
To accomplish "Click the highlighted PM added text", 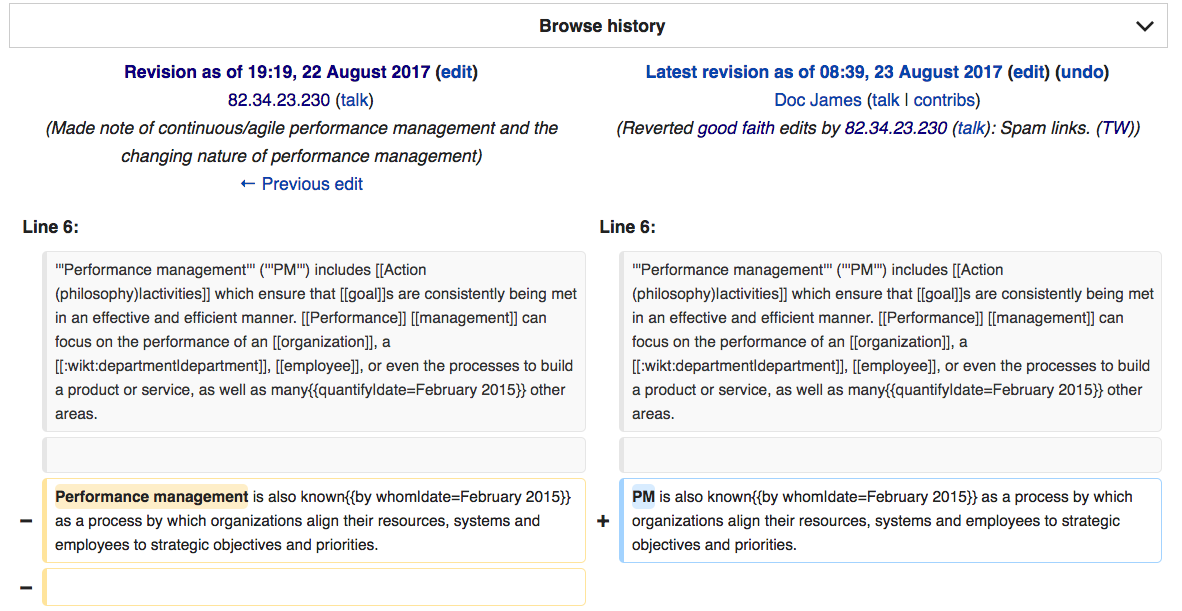I will click(x=643, y=497).
